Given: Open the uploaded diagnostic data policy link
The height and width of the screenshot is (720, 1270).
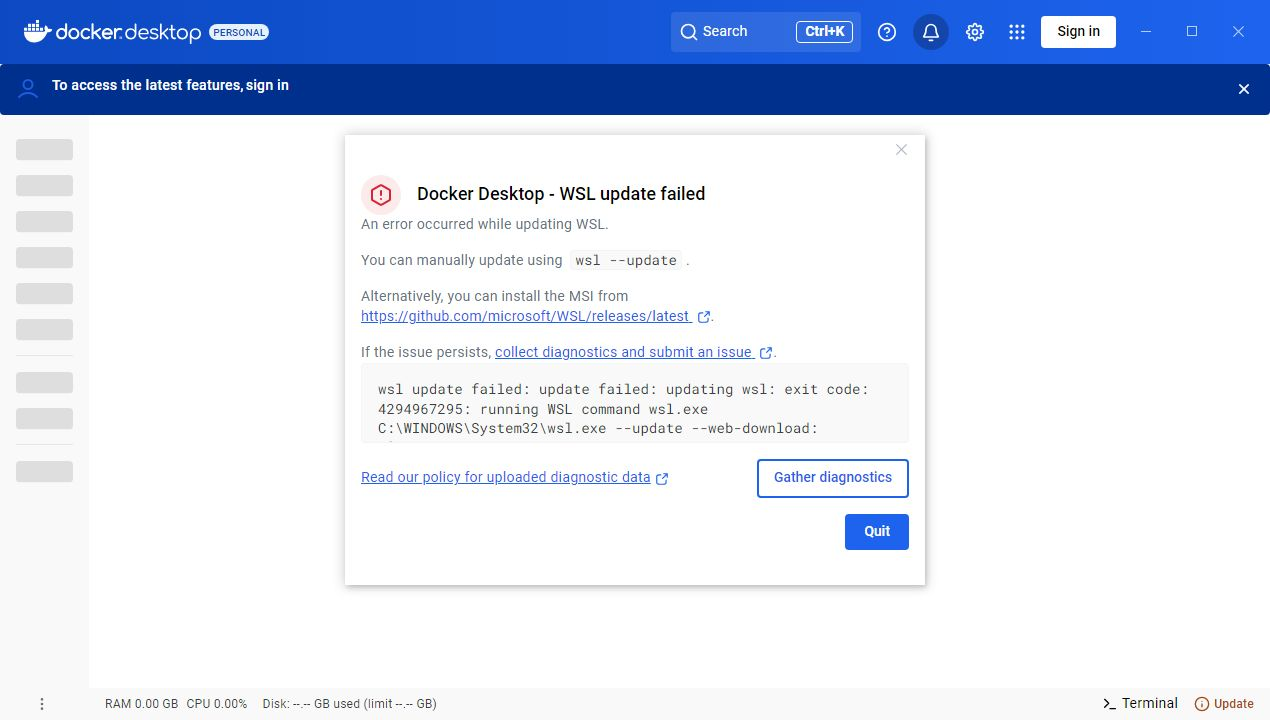Looking at the screenshot, I should (x=506, y=477).
